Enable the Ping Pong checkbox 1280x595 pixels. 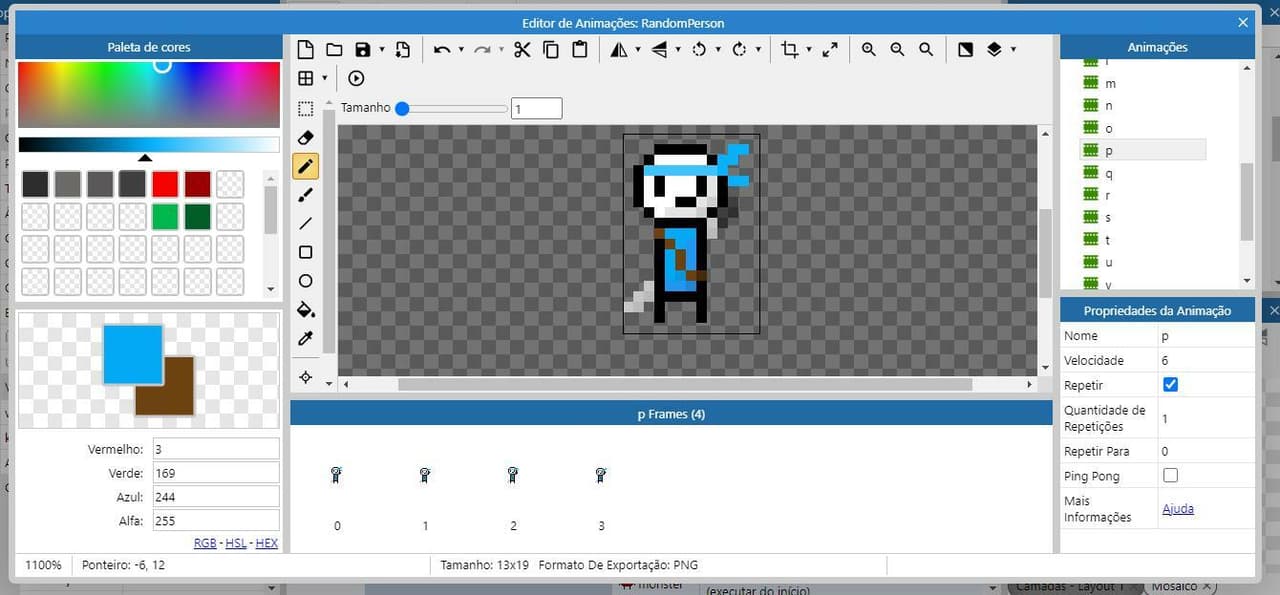click(x=1171, y=476)
